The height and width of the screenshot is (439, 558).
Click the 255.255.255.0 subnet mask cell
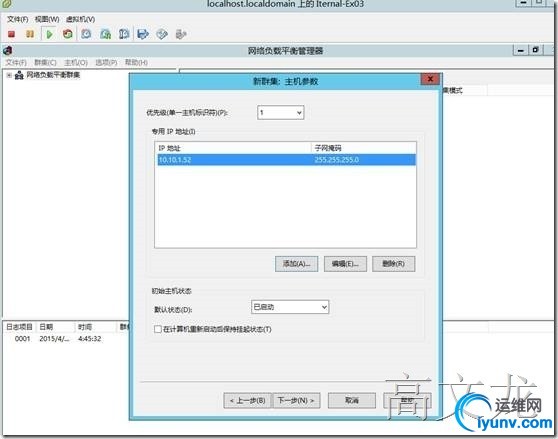click(336, 160)
